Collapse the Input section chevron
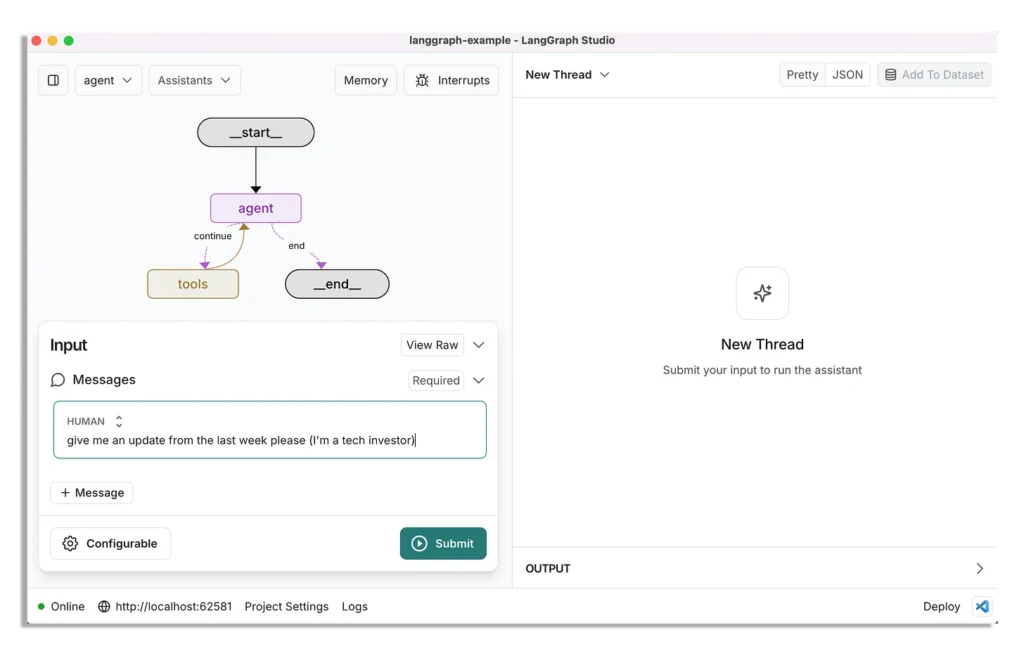This screenshot has width=1024, height=656. tap(479, 345)
